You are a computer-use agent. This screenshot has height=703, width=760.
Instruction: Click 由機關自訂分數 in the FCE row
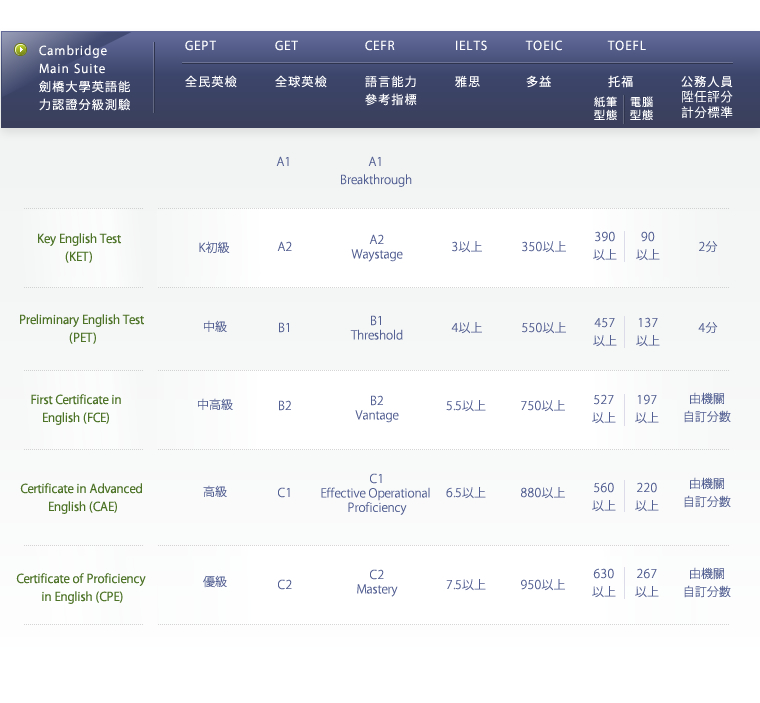[x=707, y=408]
